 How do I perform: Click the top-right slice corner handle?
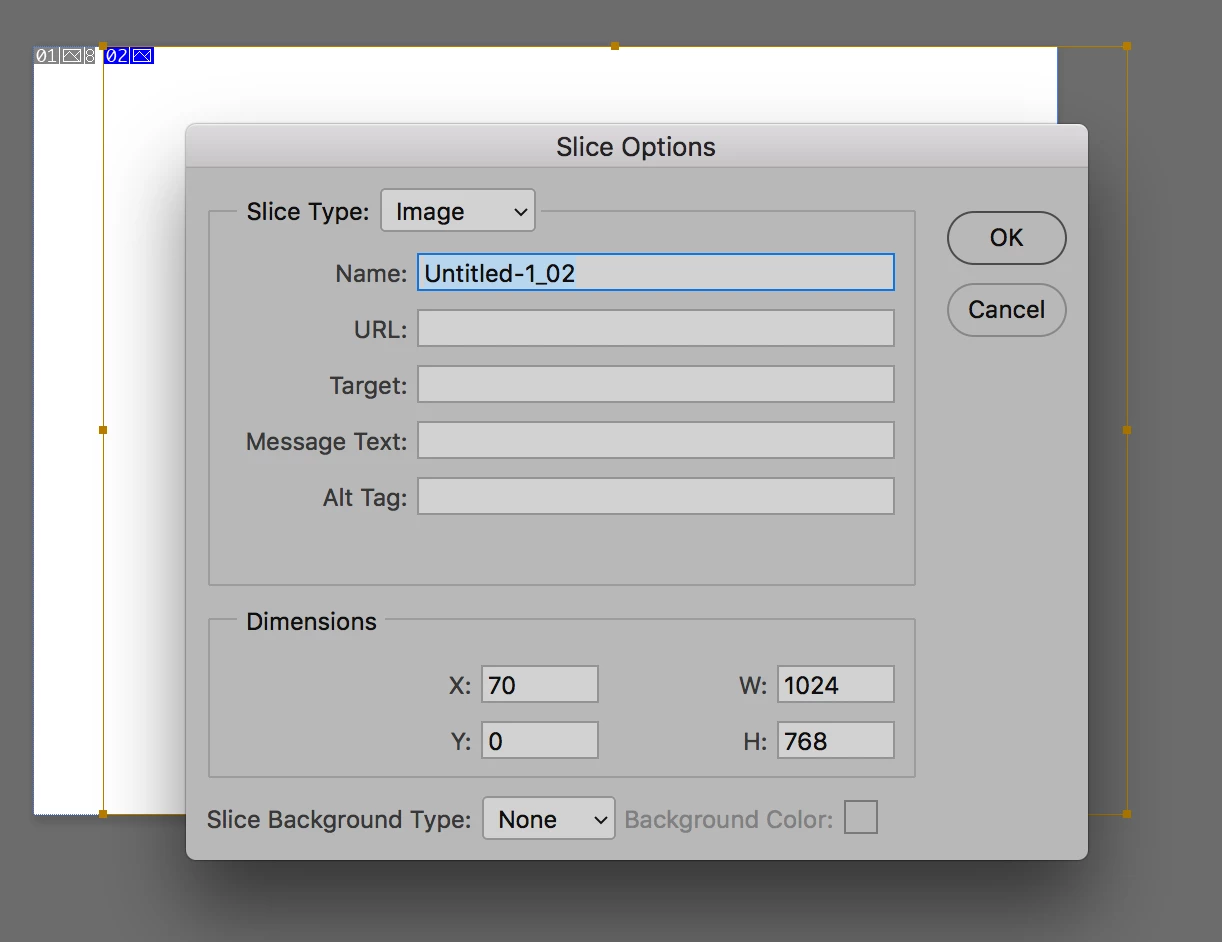tap(1127, 46)
